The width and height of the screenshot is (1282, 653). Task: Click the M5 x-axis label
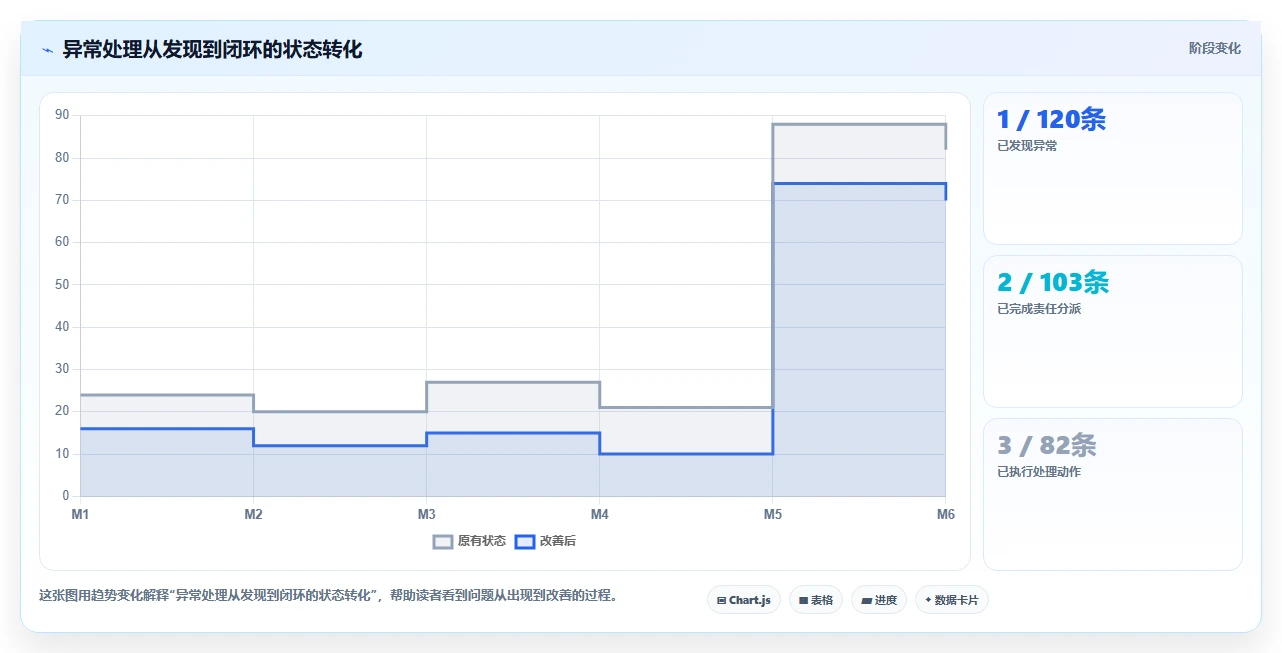pos(772,514)
